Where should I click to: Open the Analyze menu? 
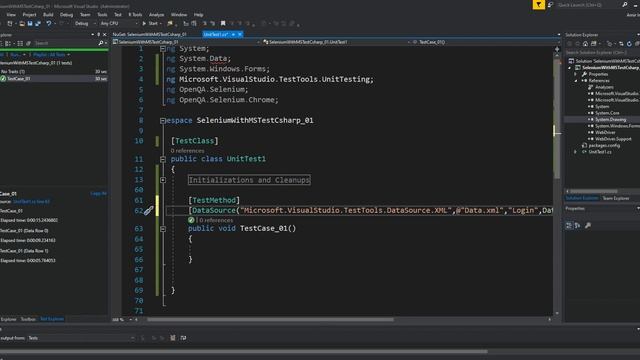[x=156, y=15]
